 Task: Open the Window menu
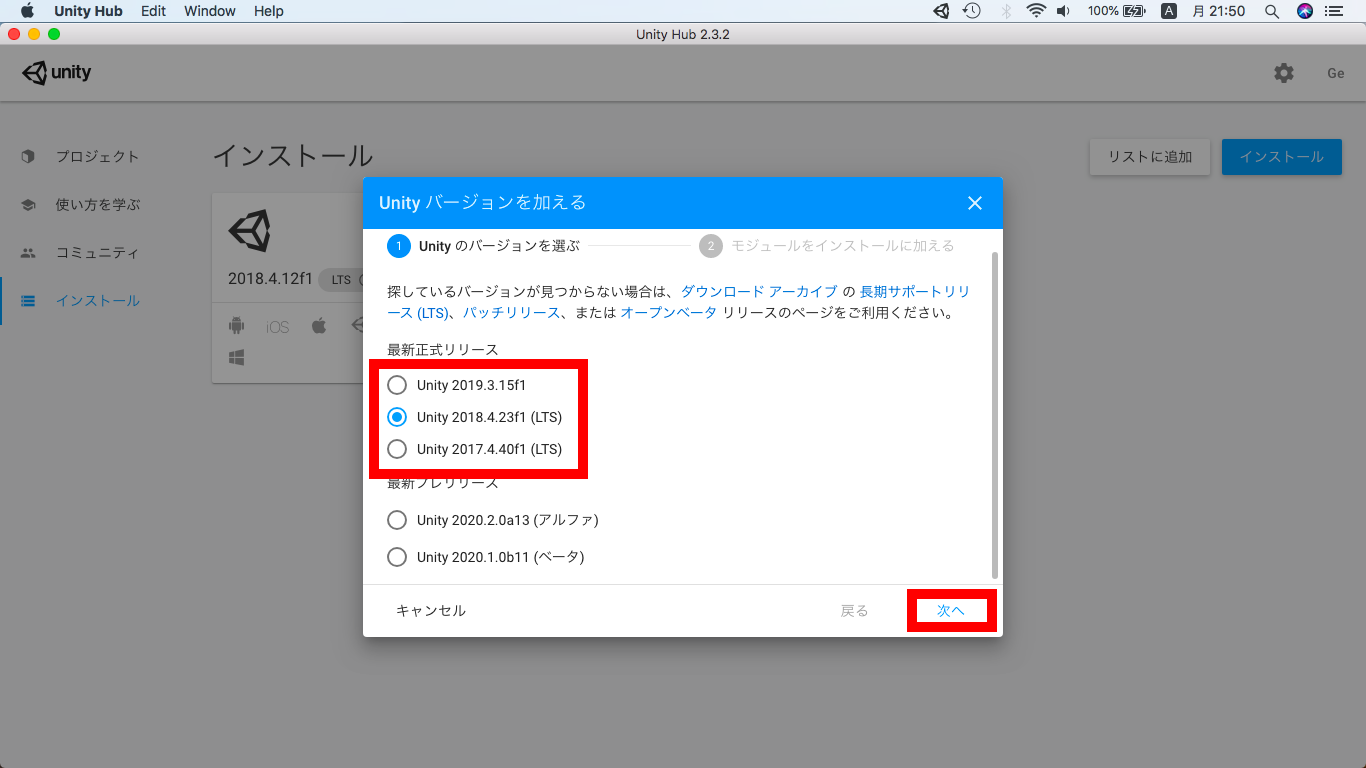pos(210,11)
